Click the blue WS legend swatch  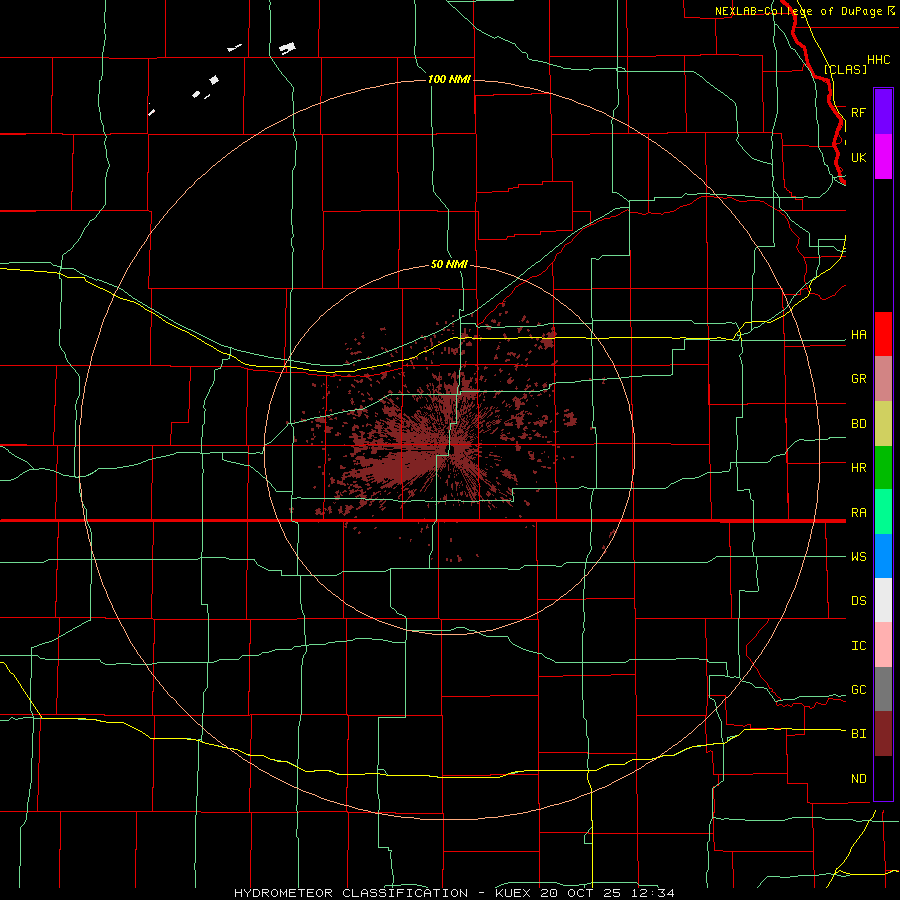[x=883, y=556]
